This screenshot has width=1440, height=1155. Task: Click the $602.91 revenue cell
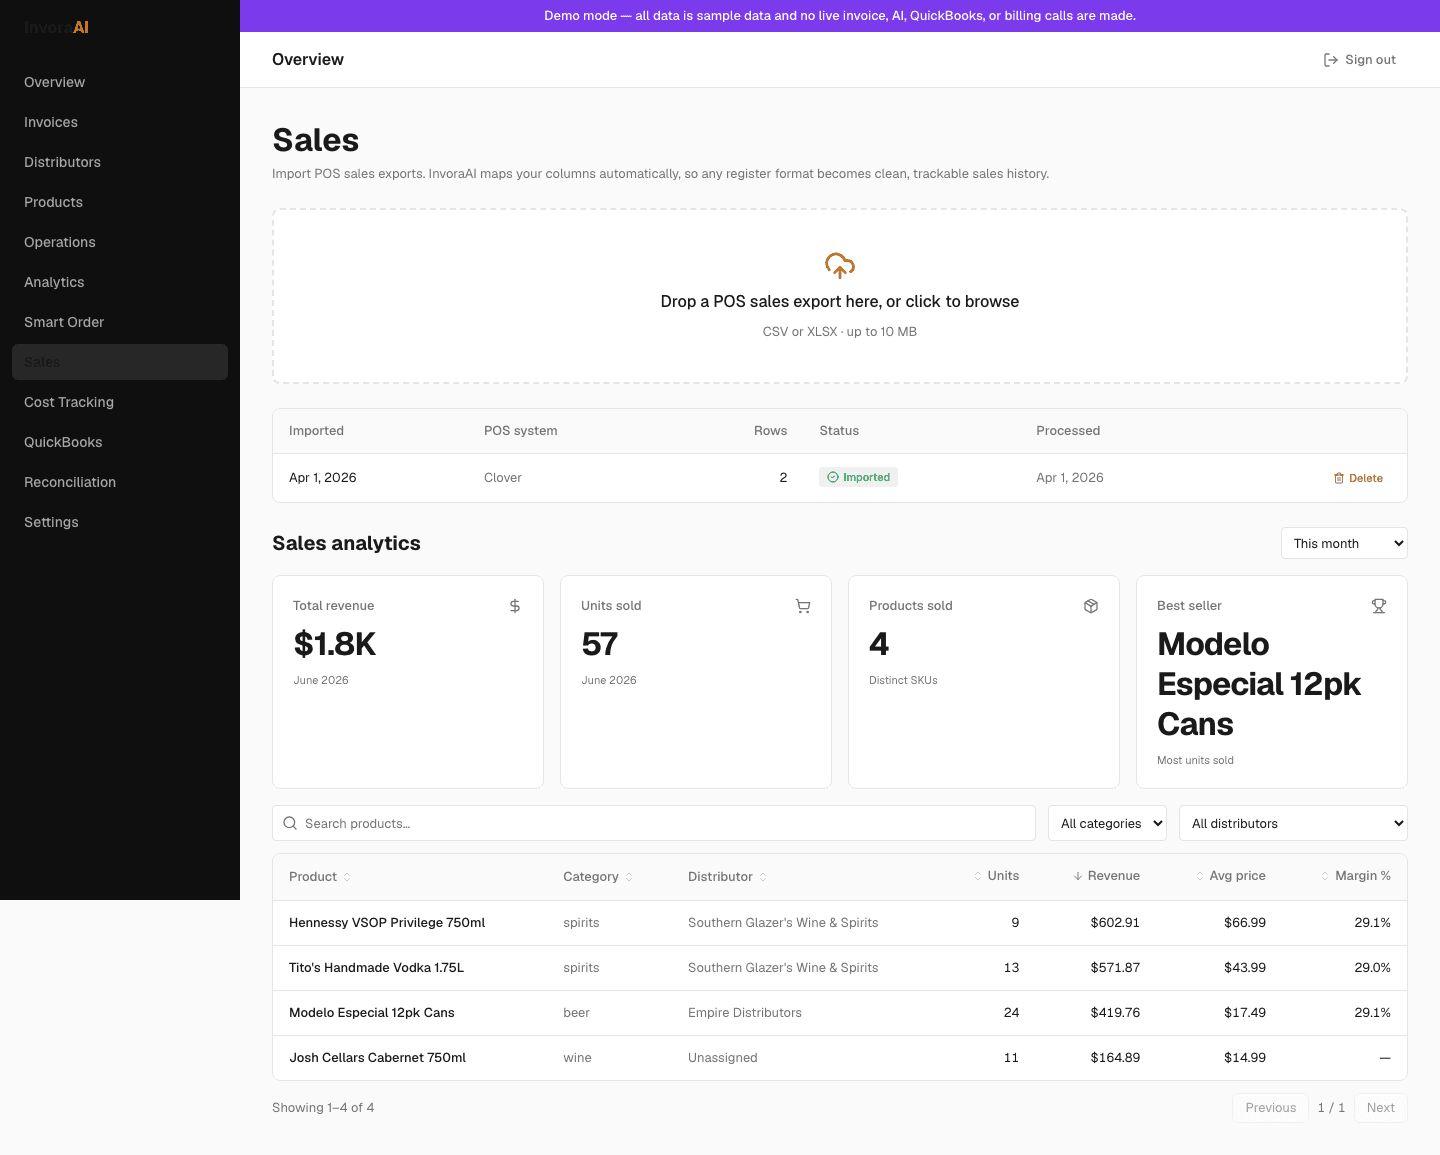1115,923
